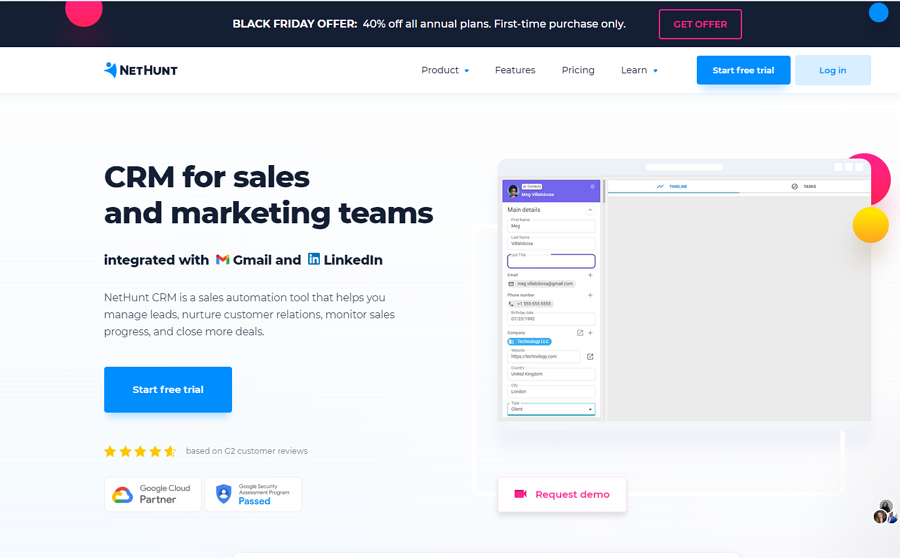900x558 pixels.
Task: Click the large hero Start free trial button
Action: pos(168,389)
